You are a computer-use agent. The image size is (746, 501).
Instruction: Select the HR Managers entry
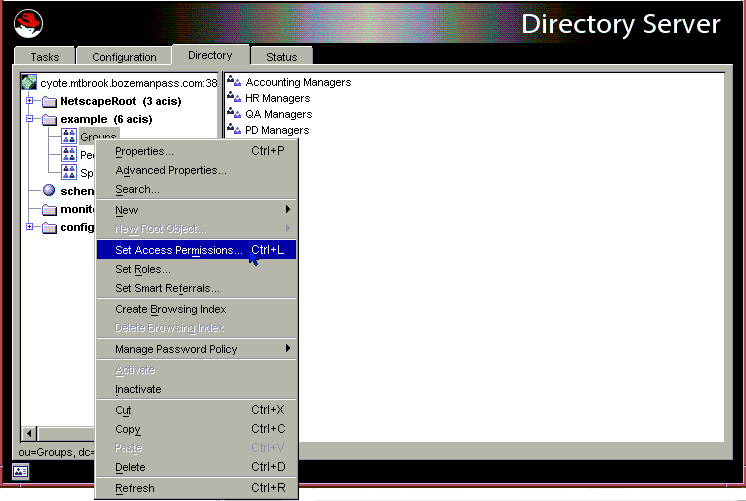277,98
